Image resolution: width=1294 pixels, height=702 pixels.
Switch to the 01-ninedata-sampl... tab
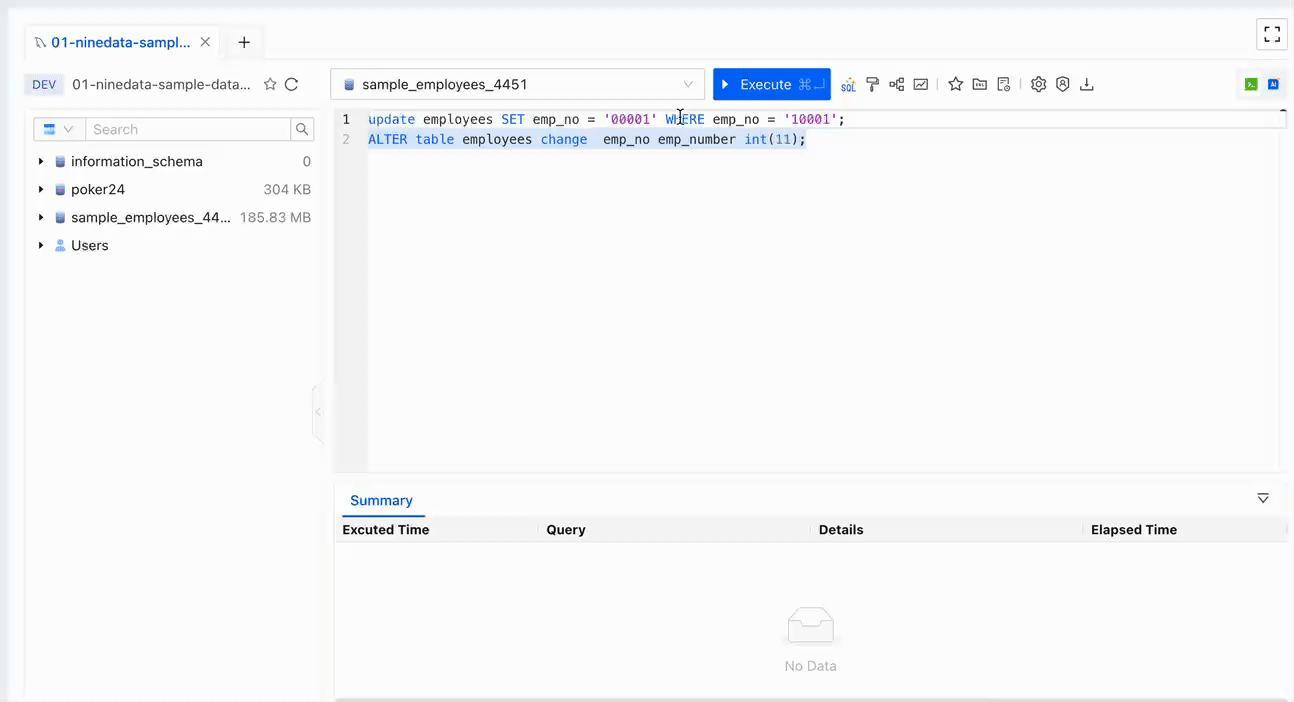point(120,42)
